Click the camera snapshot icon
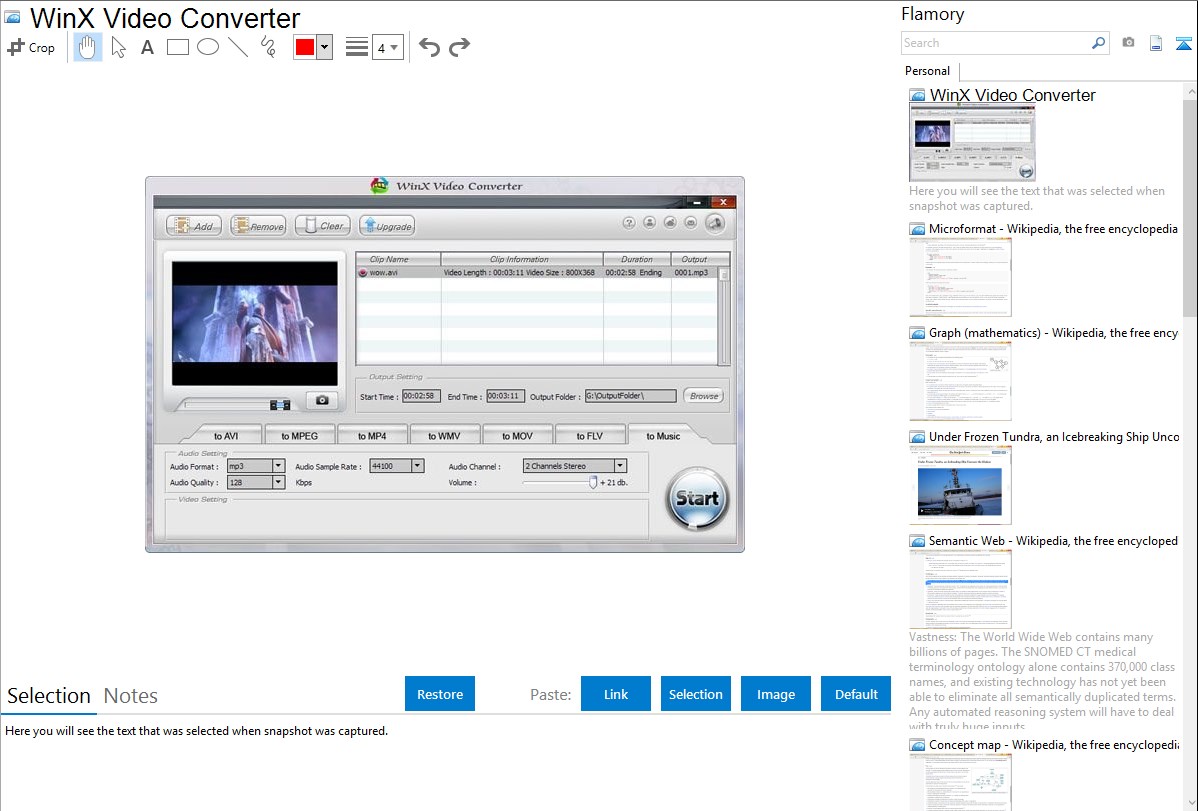Image resolution: width=1198 pixels, height=811 pixels. pyautogui.click(x=1128, y=43)
